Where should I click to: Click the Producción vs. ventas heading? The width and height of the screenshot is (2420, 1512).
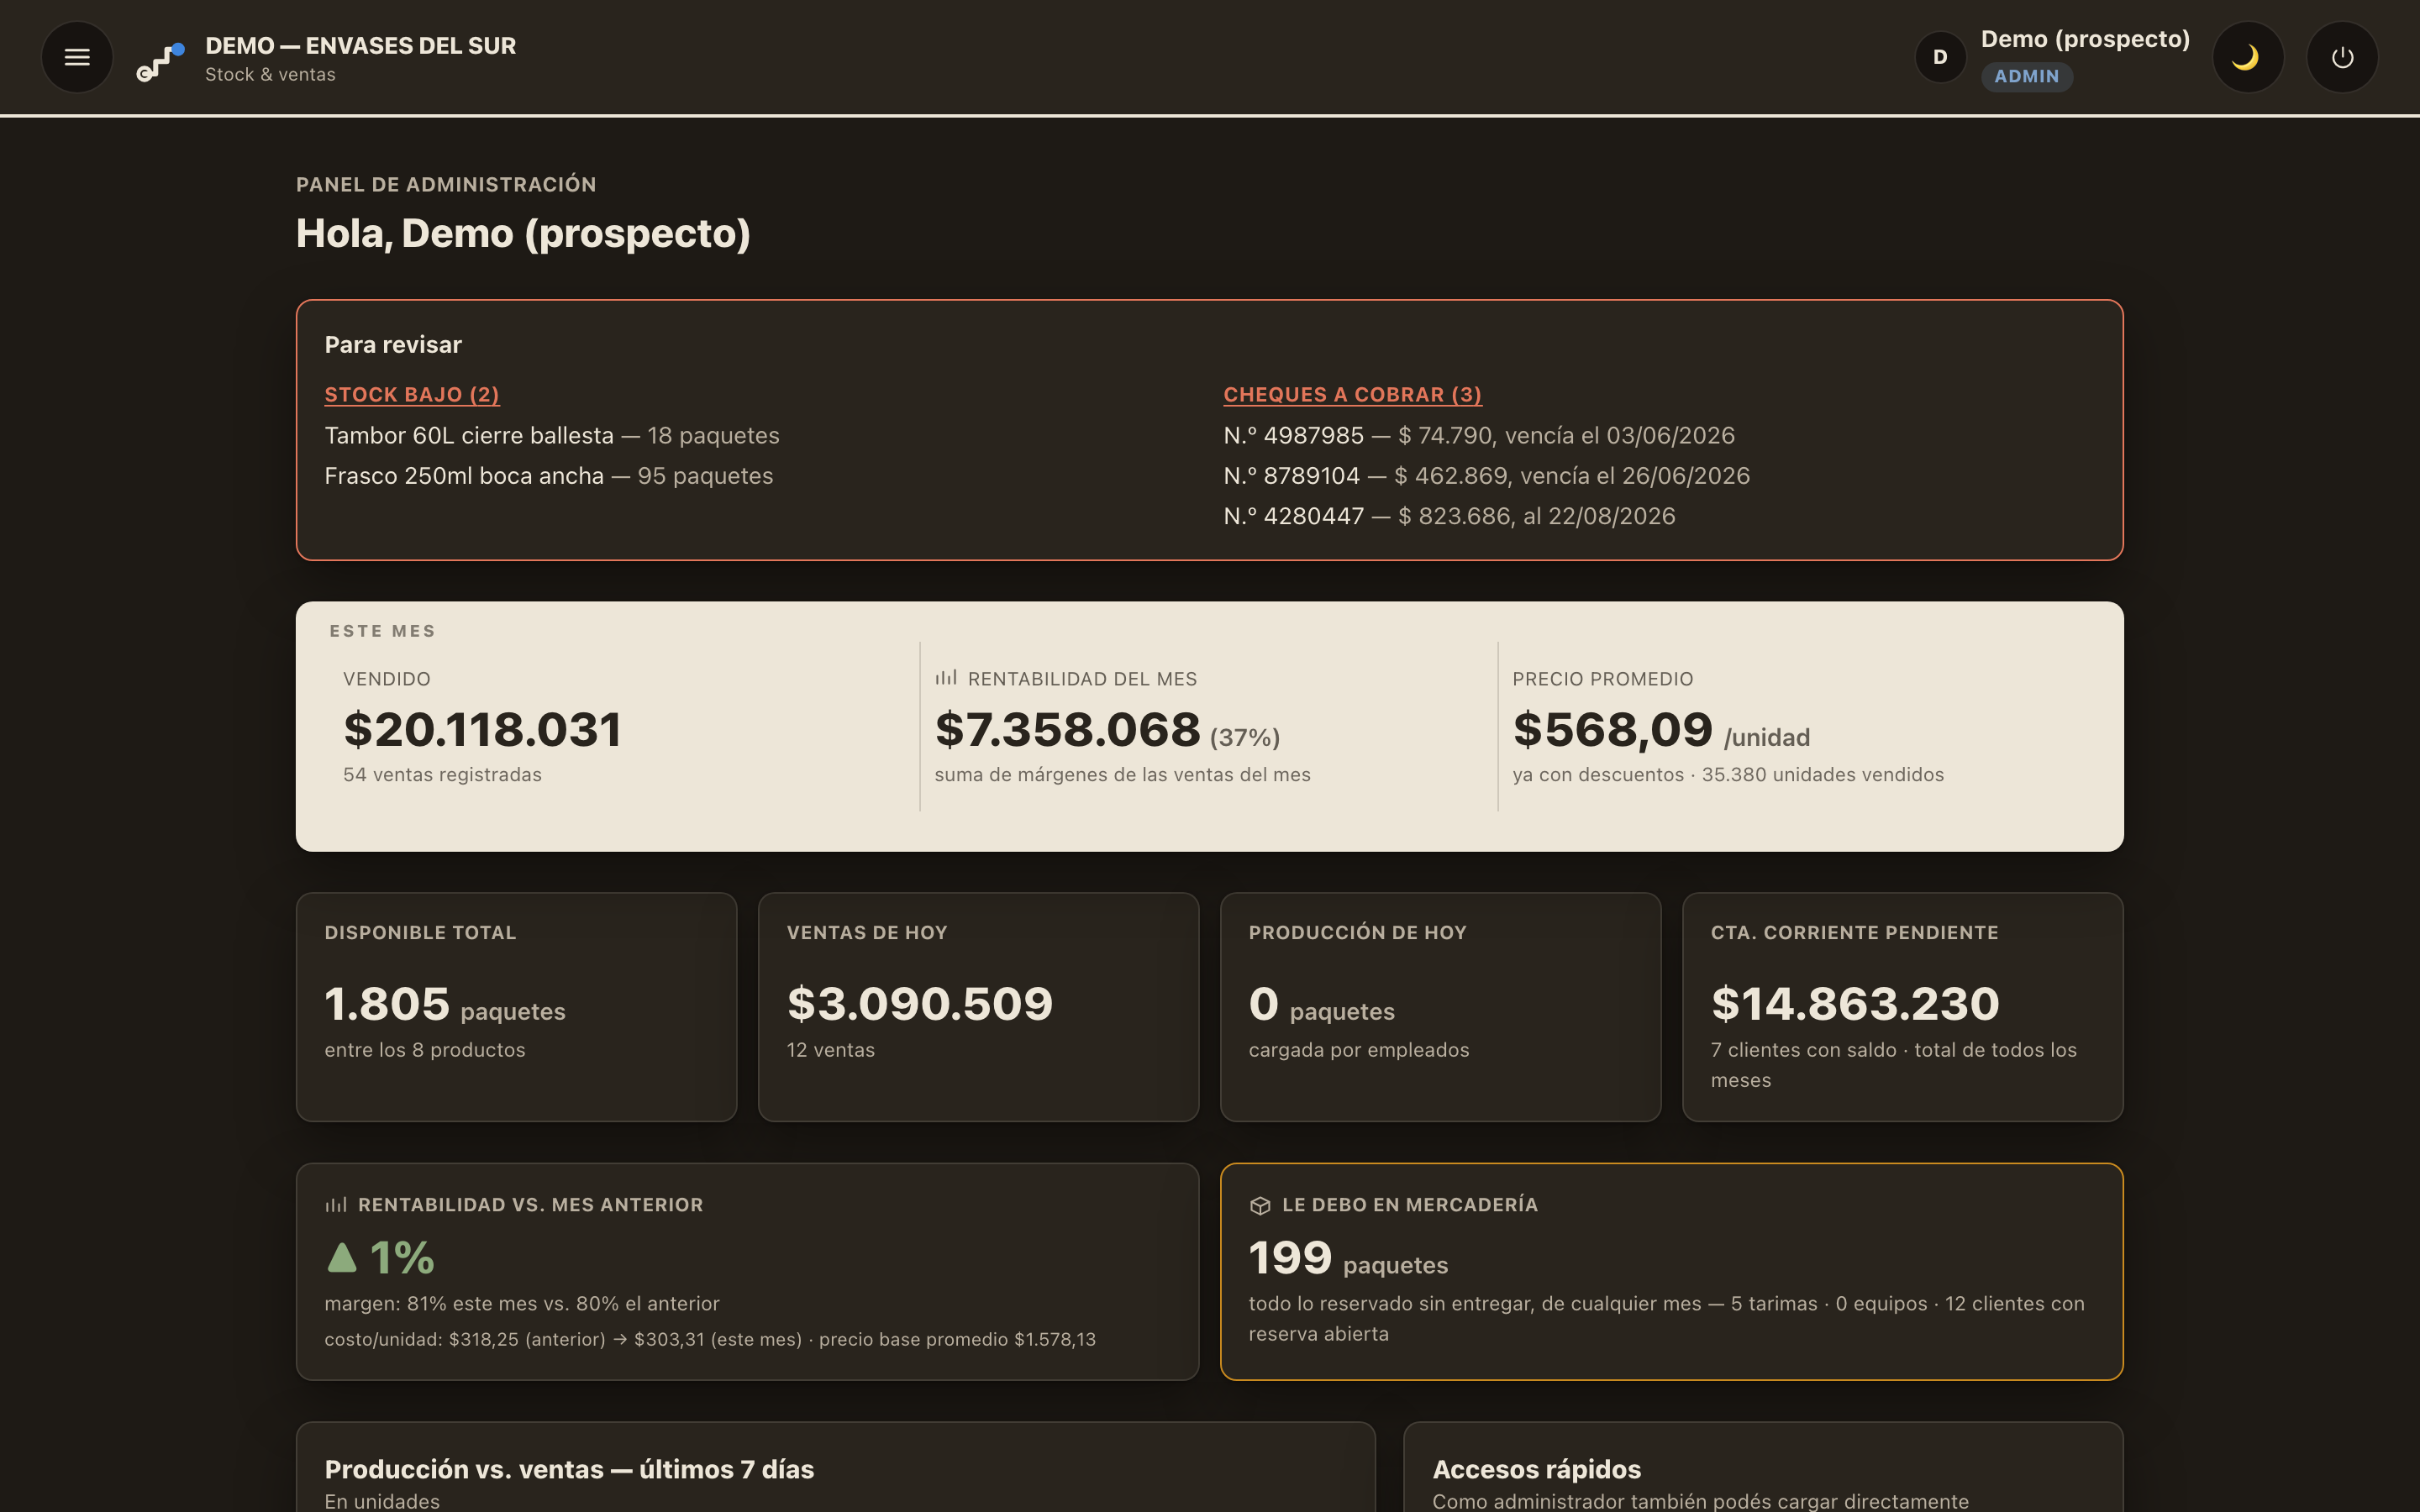(569, 1469)
